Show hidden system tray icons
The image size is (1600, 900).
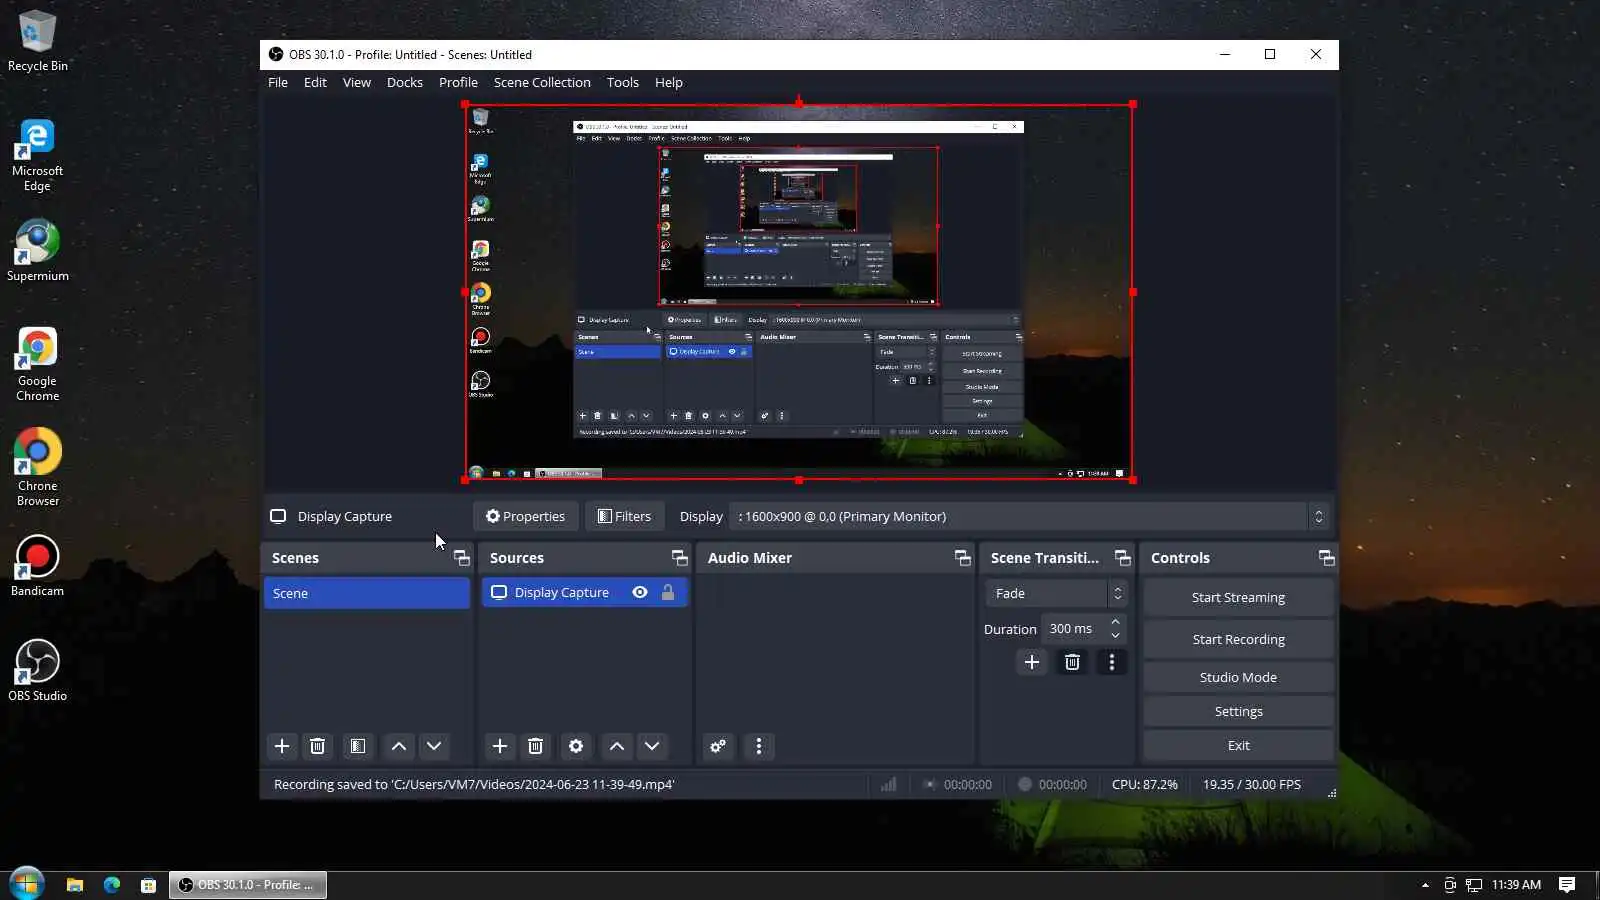pos(1425,885)
